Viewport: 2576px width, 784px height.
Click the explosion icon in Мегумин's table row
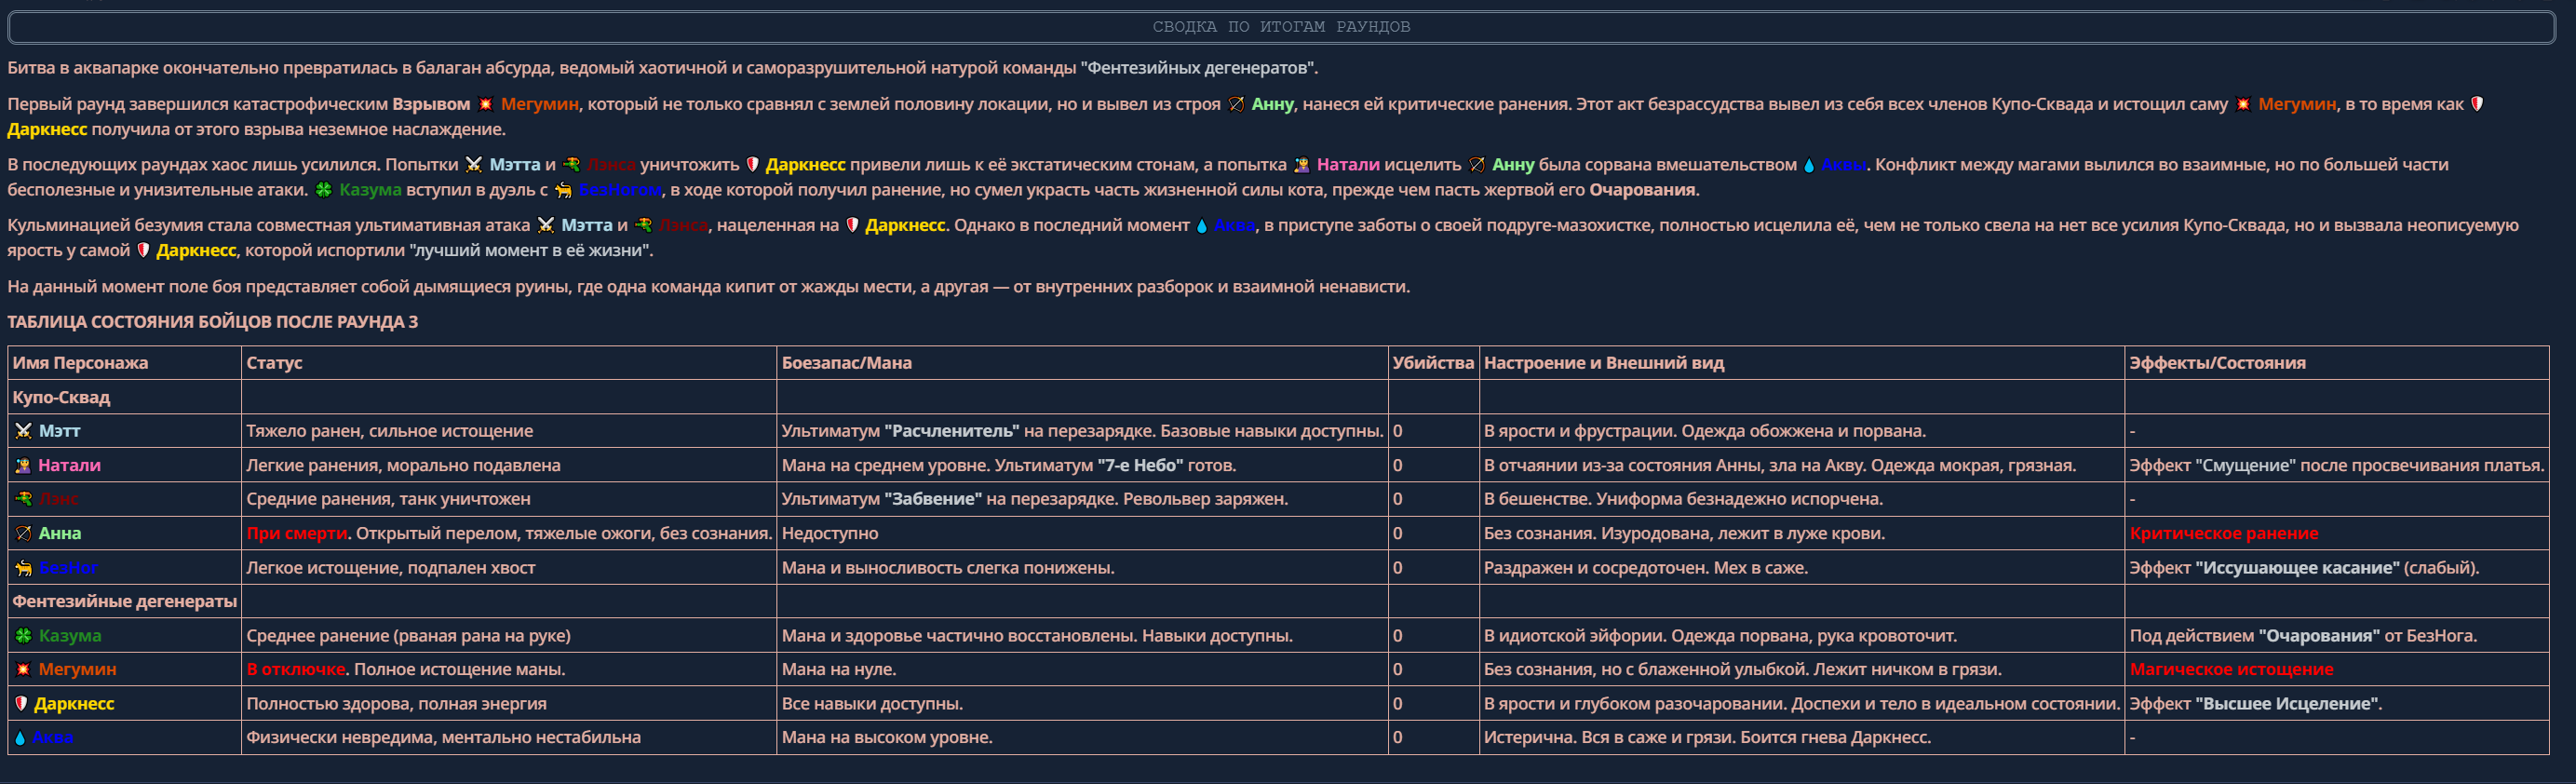tap(23, 669)
